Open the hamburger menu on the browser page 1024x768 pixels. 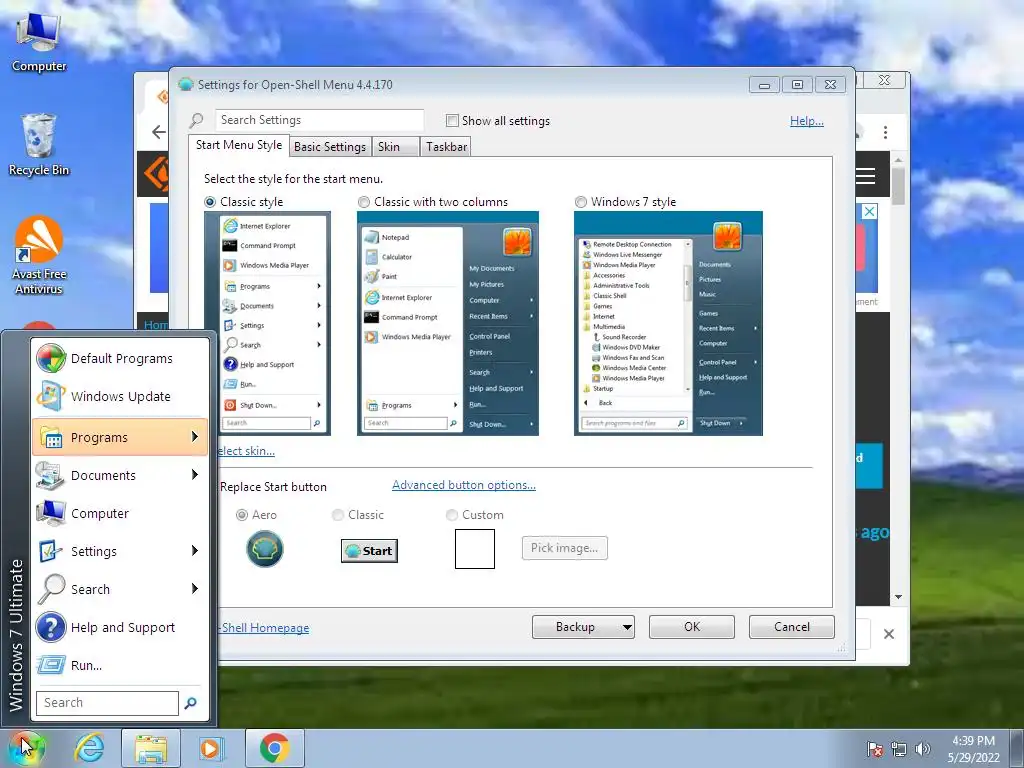[x=866, y=175]
